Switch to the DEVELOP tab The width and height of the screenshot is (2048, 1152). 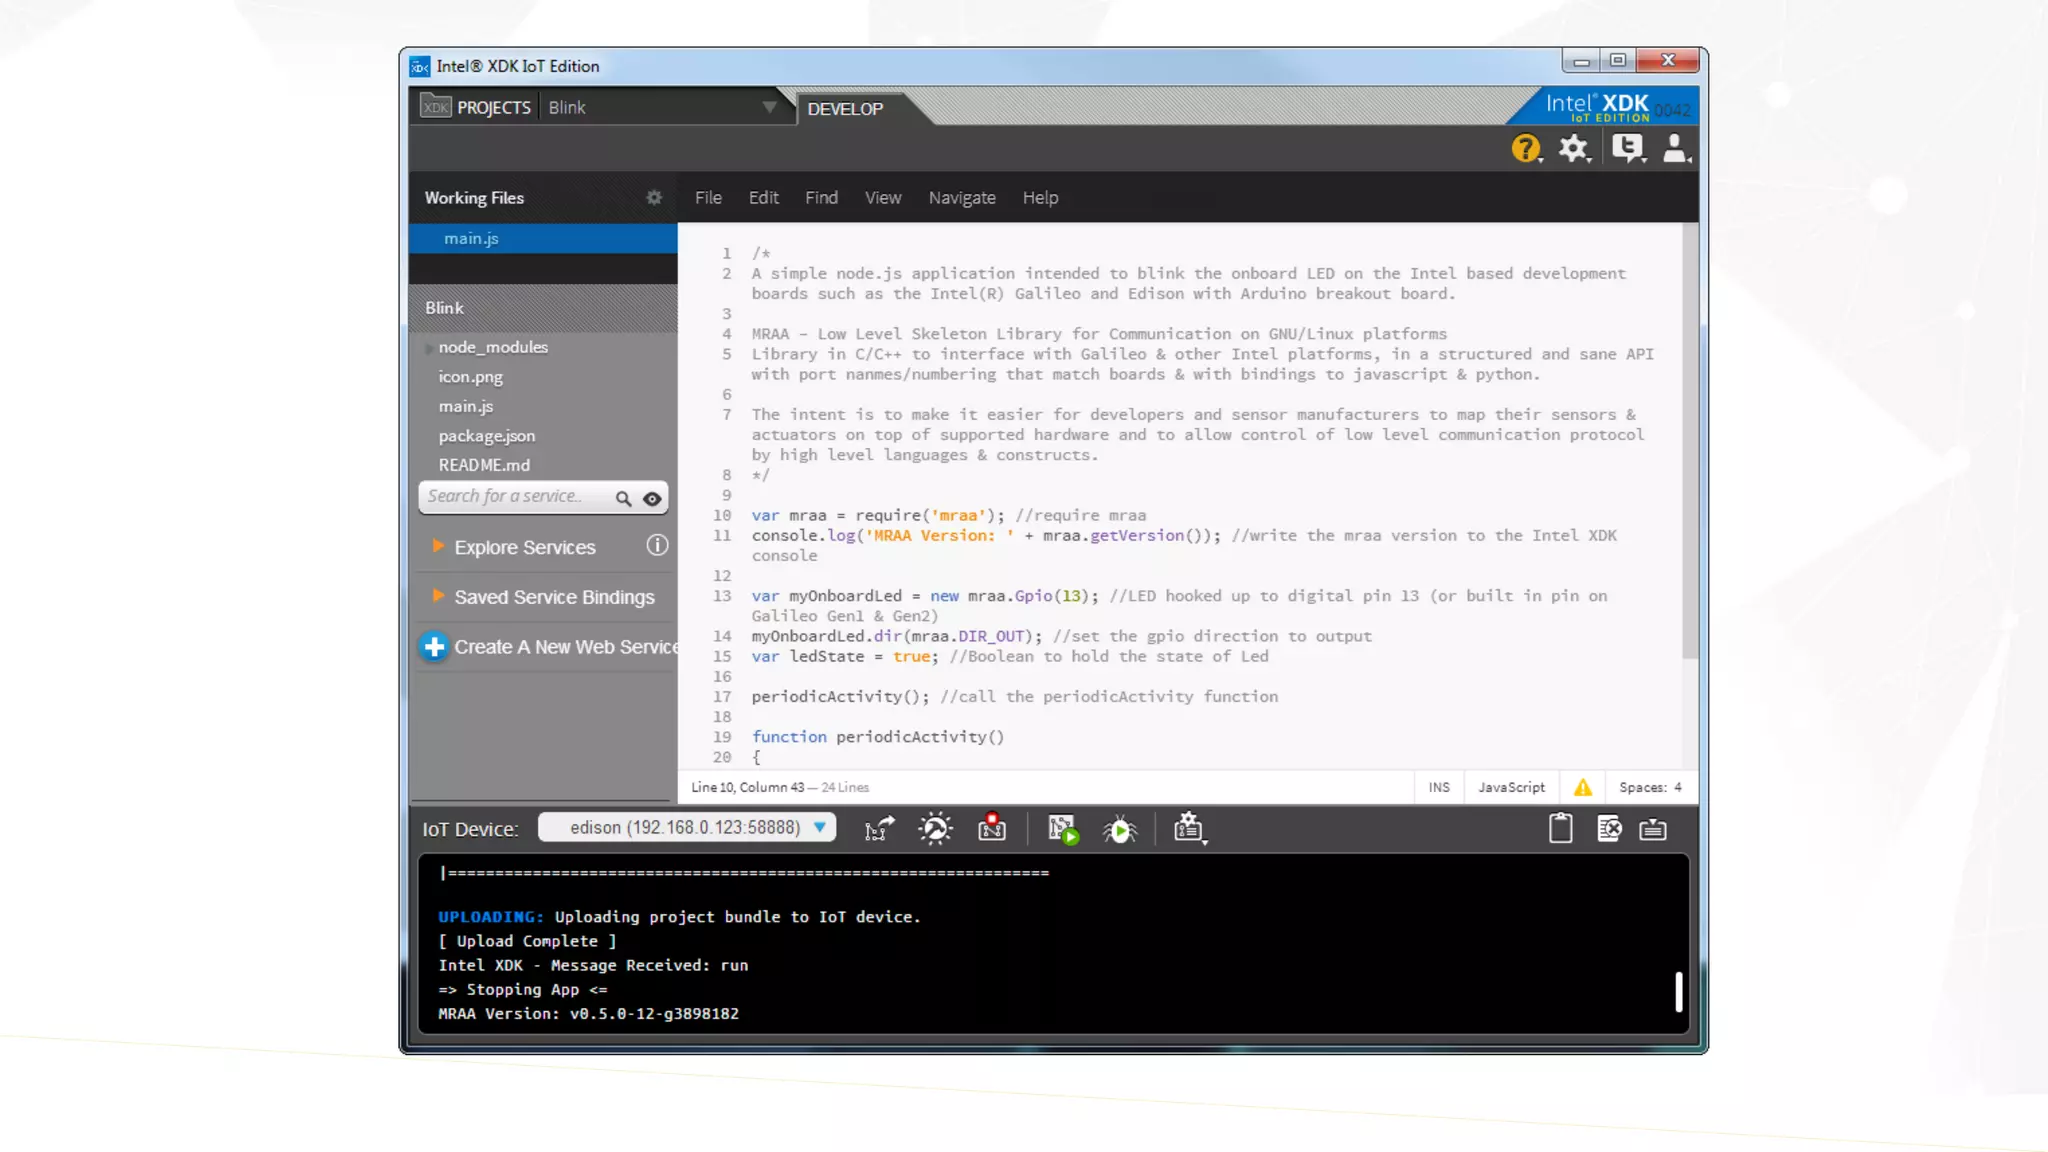point(844,109)
